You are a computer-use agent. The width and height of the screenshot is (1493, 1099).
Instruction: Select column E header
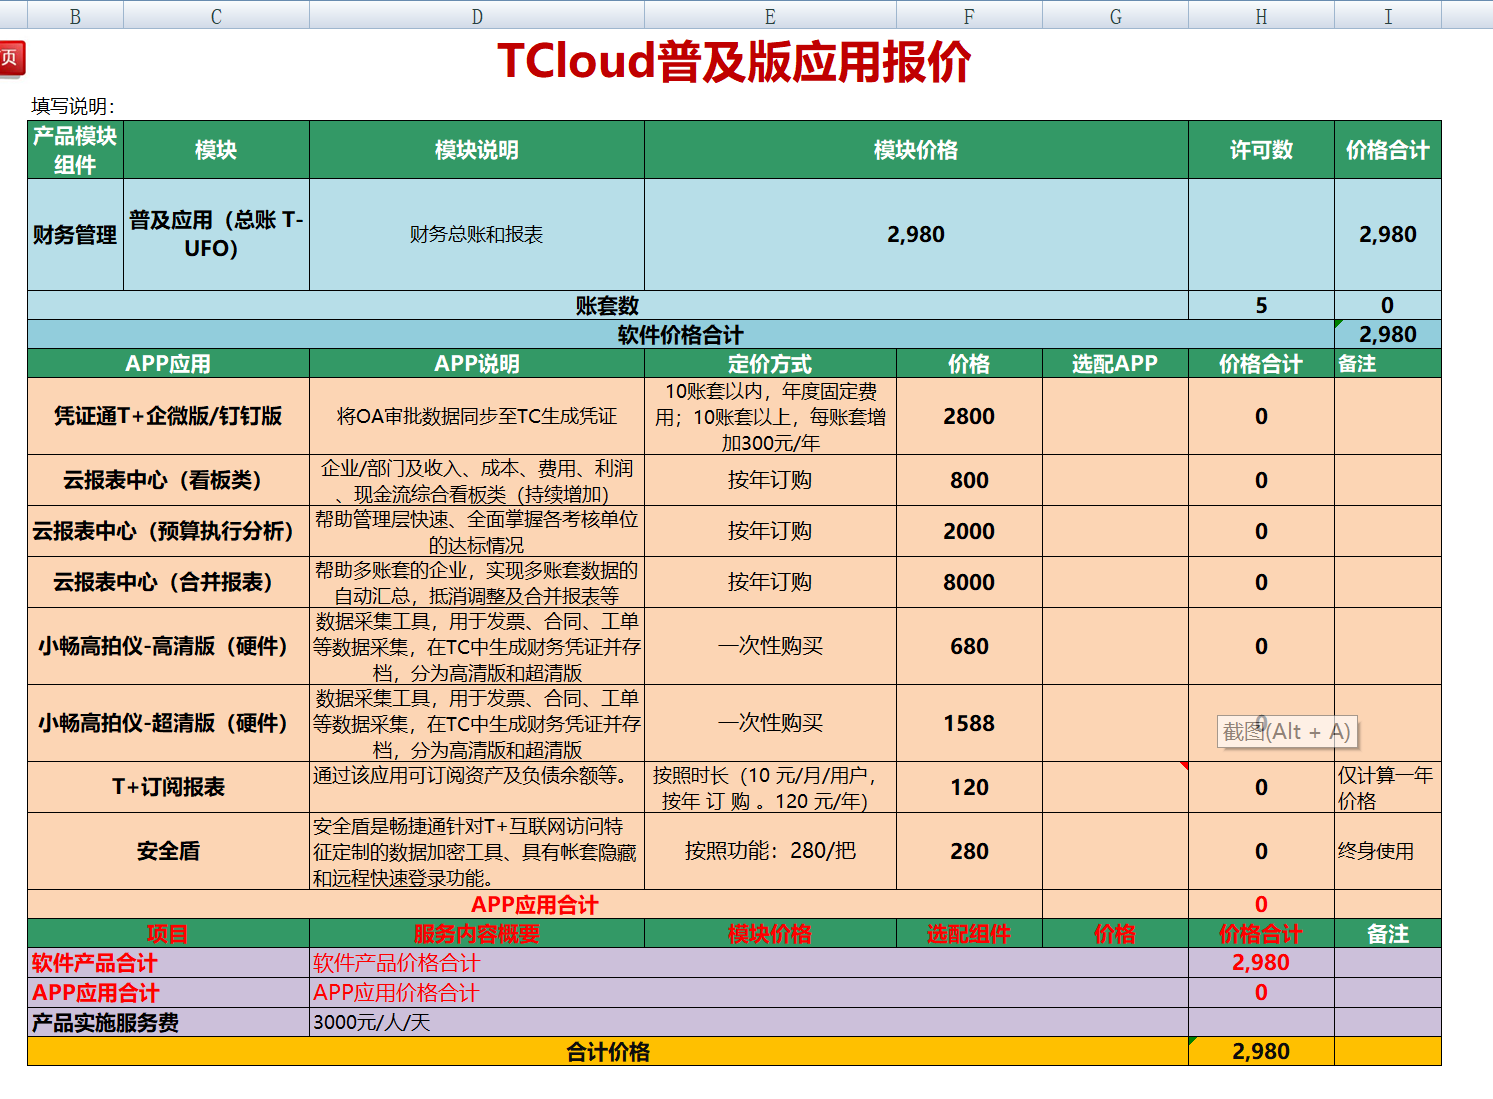[x=770, y=15]
